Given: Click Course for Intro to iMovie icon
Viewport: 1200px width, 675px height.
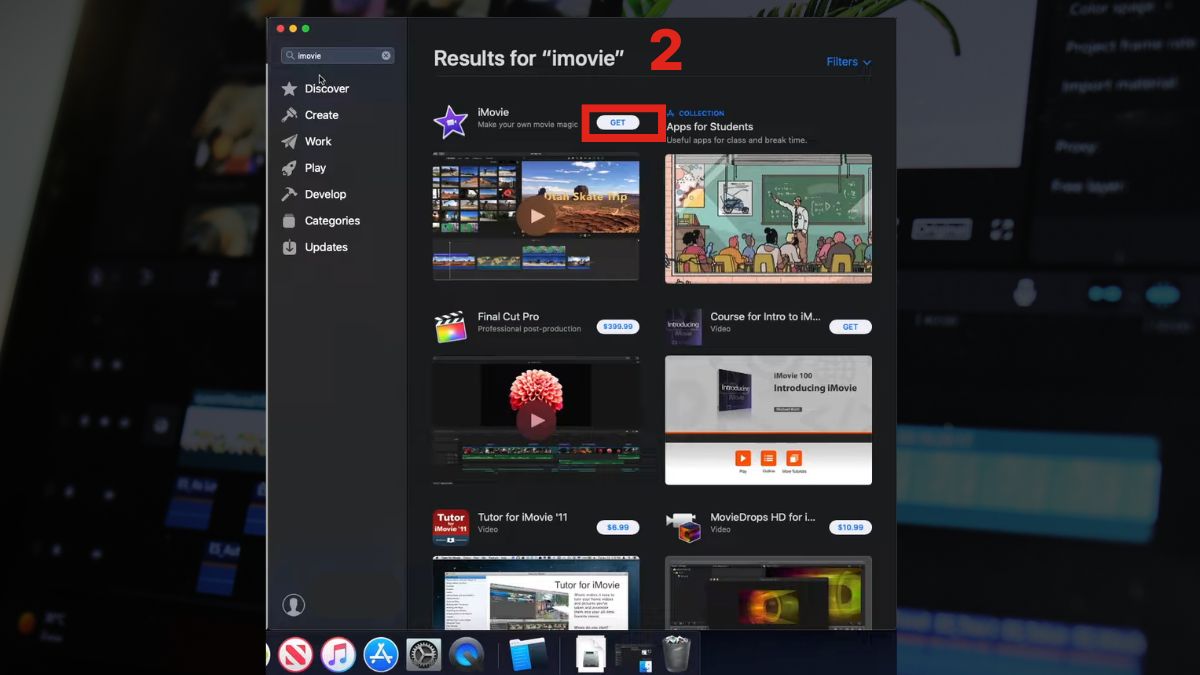Looking at the screenshot, I should click(683, 327).
